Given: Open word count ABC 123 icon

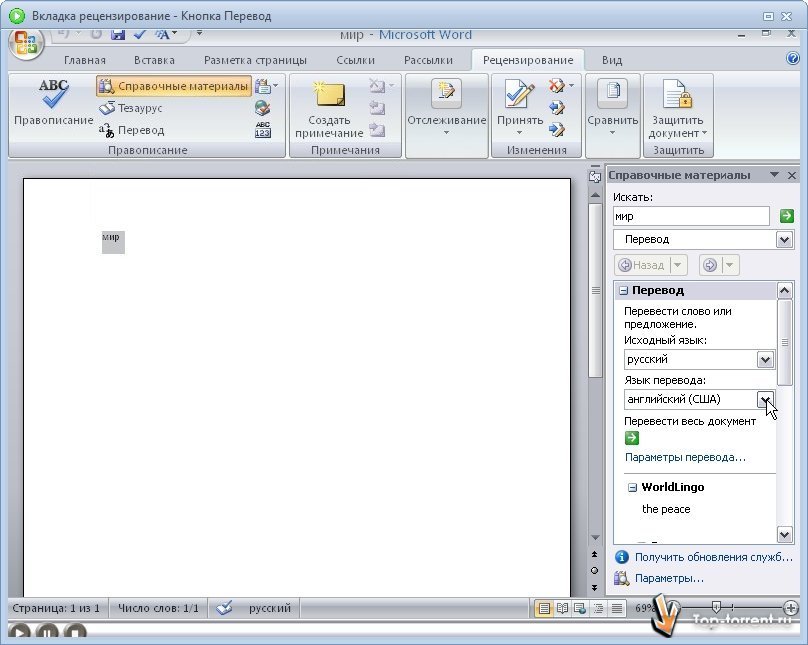Looking at the screenshot, I should (262, 130).
